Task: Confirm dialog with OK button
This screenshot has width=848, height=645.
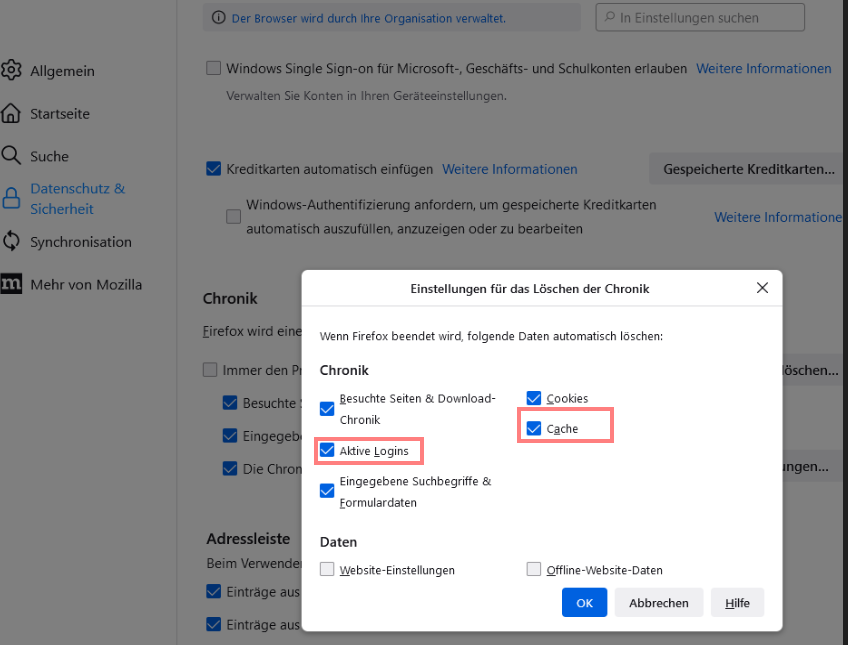Action: tap(584, 603)
